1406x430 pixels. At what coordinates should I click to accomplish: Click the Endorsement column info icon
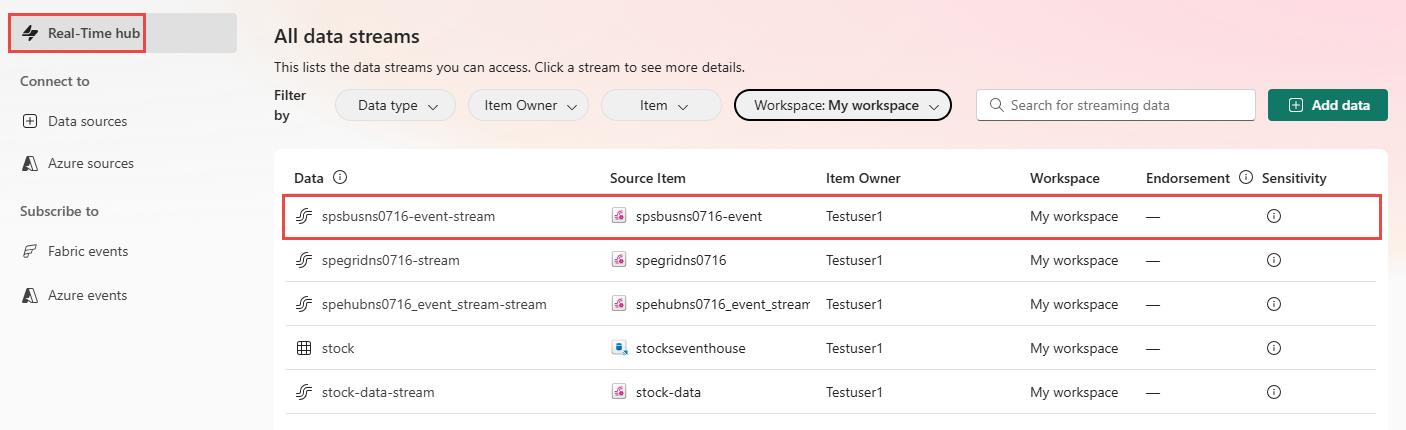click(x=1246, y=178)
